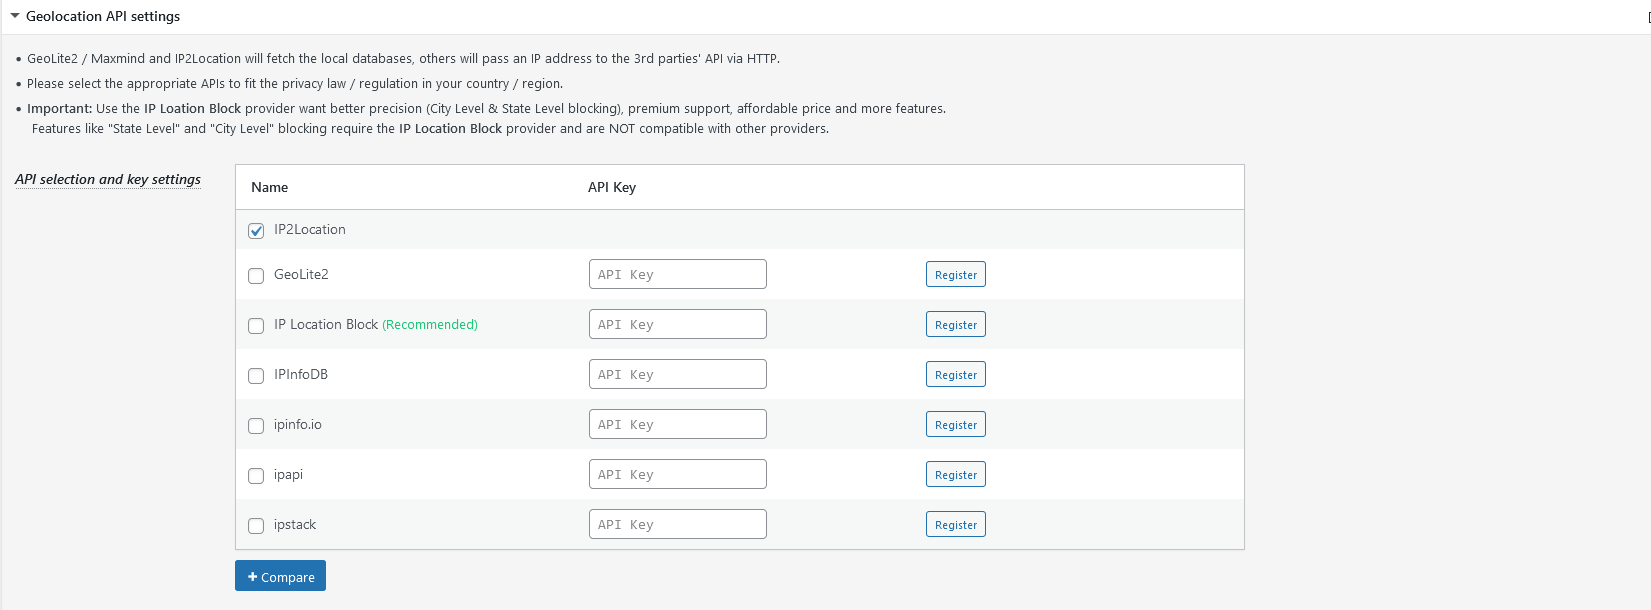Select the ipinfo.io checkbox
Viewport: 1651px width, 610px height.
256,425
